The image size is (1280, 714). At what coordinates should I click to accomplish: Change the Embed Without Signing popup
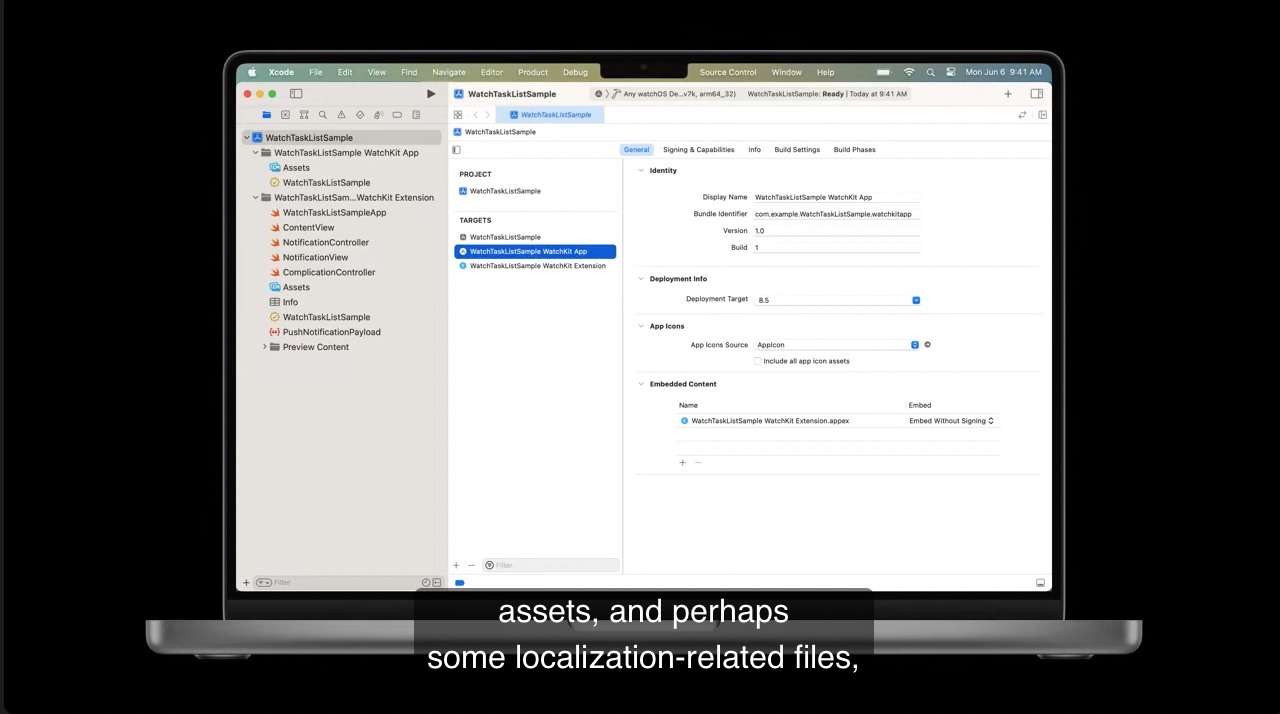click(x=952, y=421)
